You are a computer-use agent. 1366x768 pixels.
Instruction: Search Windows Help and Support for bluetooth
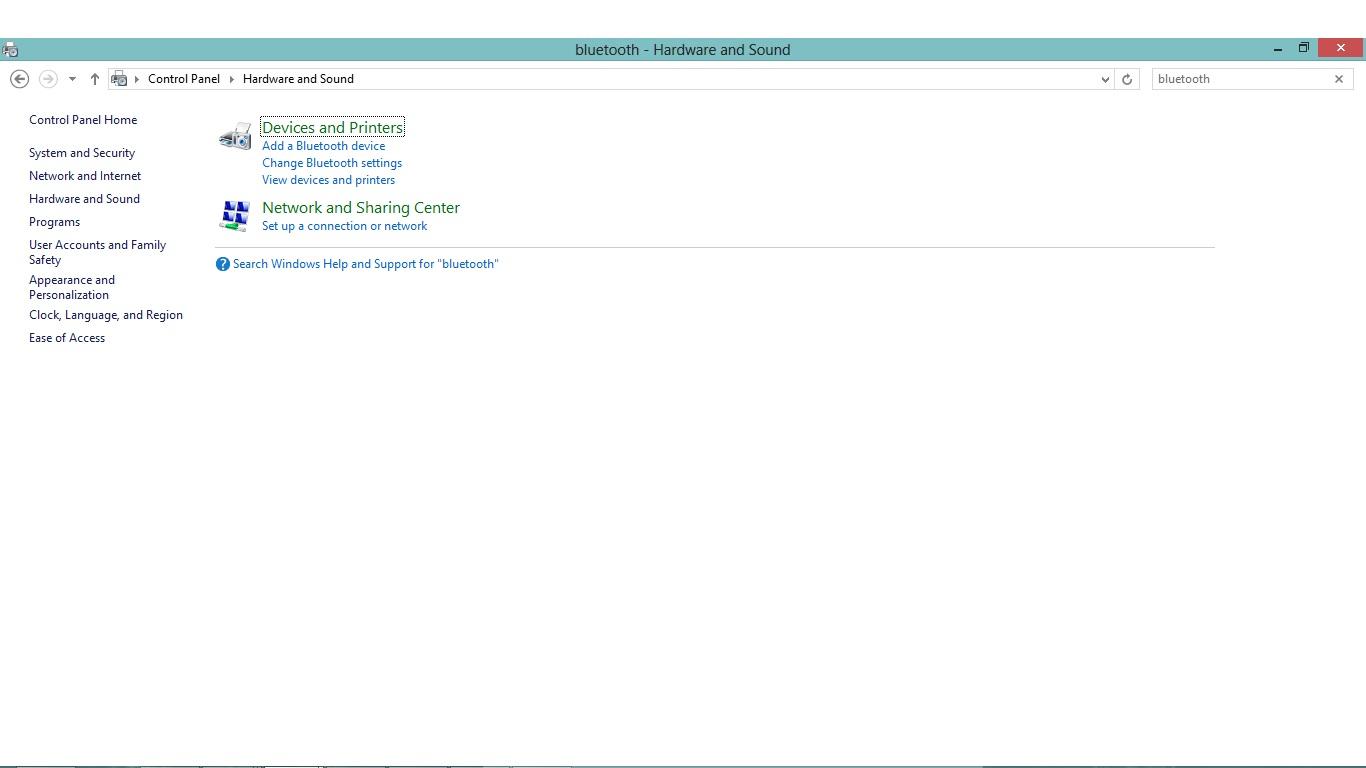click(365, 264)
